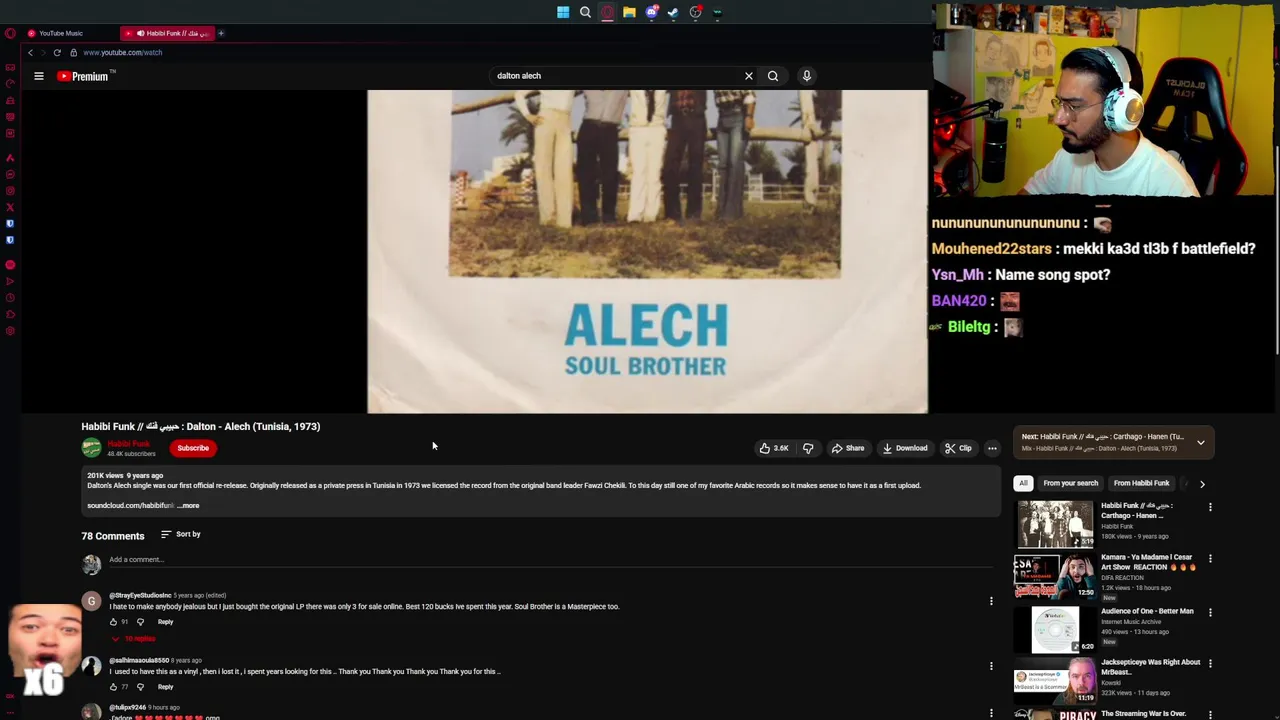Viewport: 1280px width, 720px height.
Task: Open more actions ellipsis under the video
Action: tap(992, 448)
